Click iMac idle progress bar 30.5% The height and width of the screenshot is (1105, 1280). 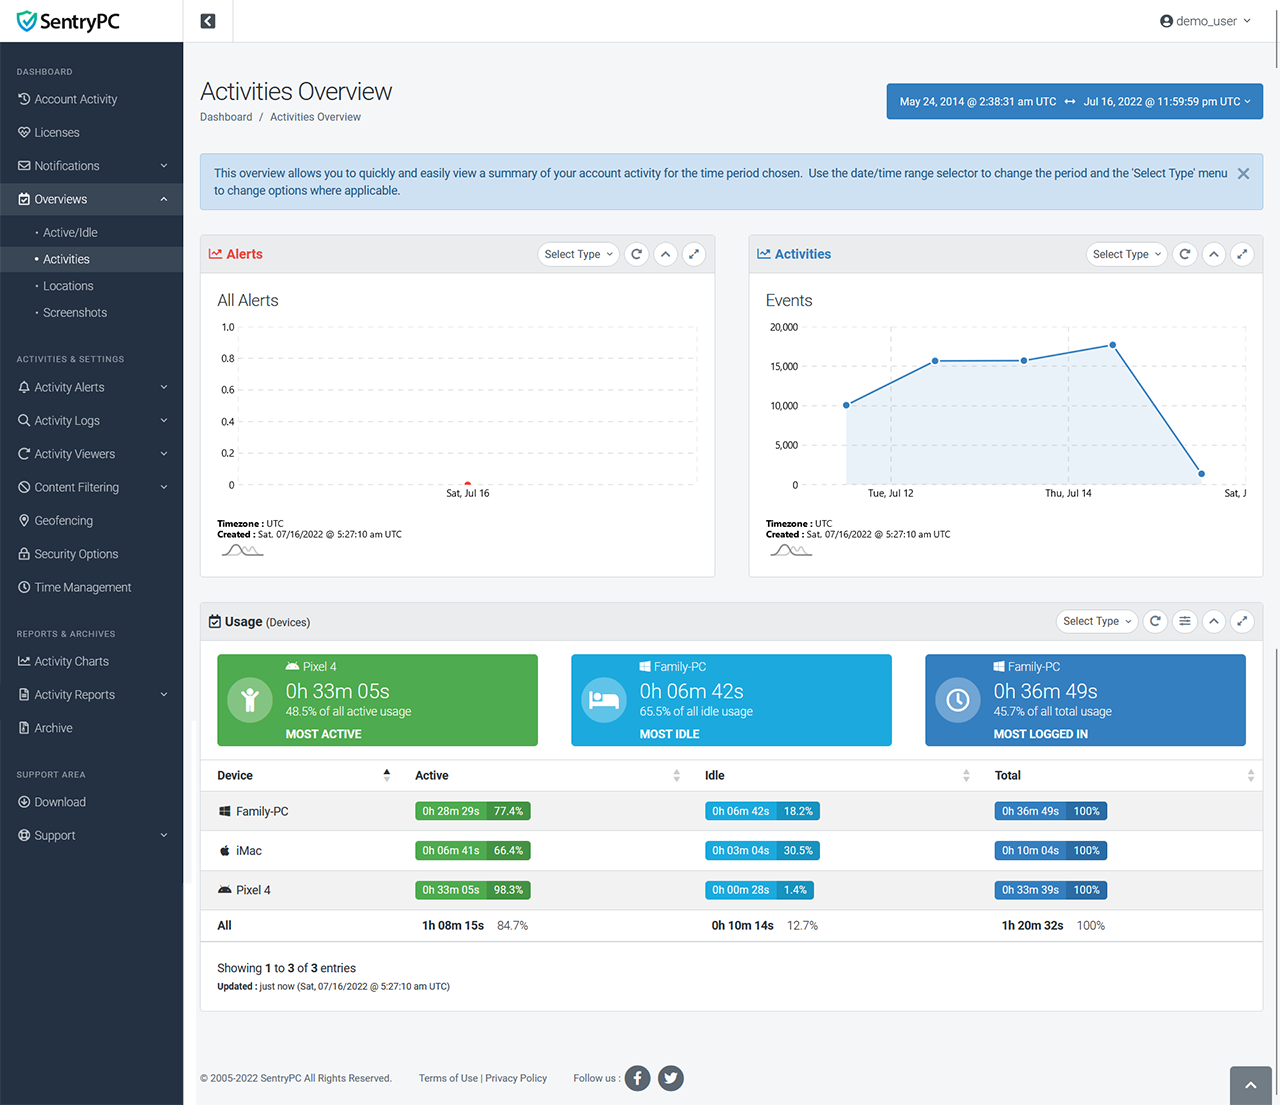[x=762, y=850]
